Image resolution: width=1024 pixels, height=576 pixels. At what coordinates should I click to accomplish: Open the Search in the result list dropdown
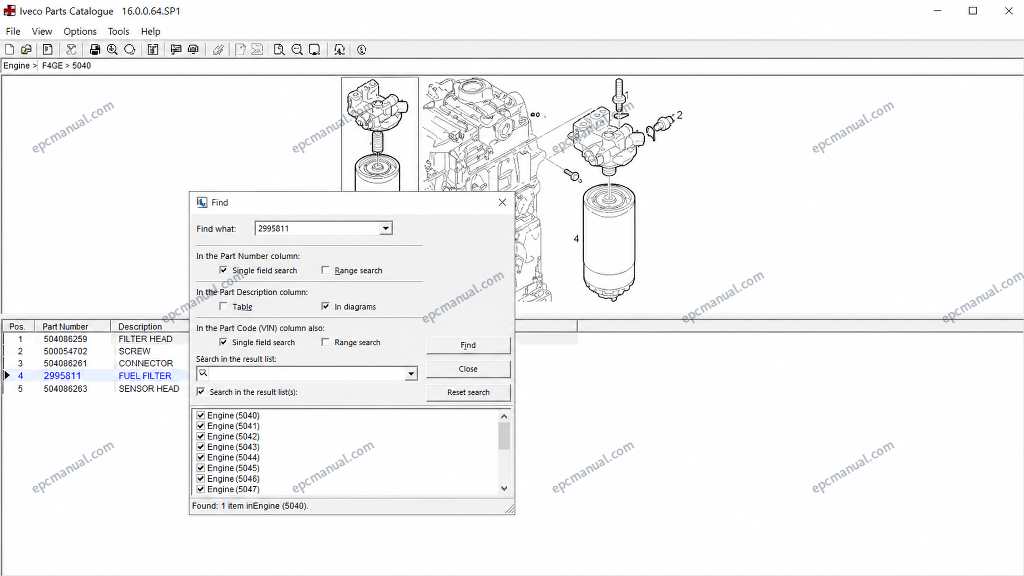[411, 374]
